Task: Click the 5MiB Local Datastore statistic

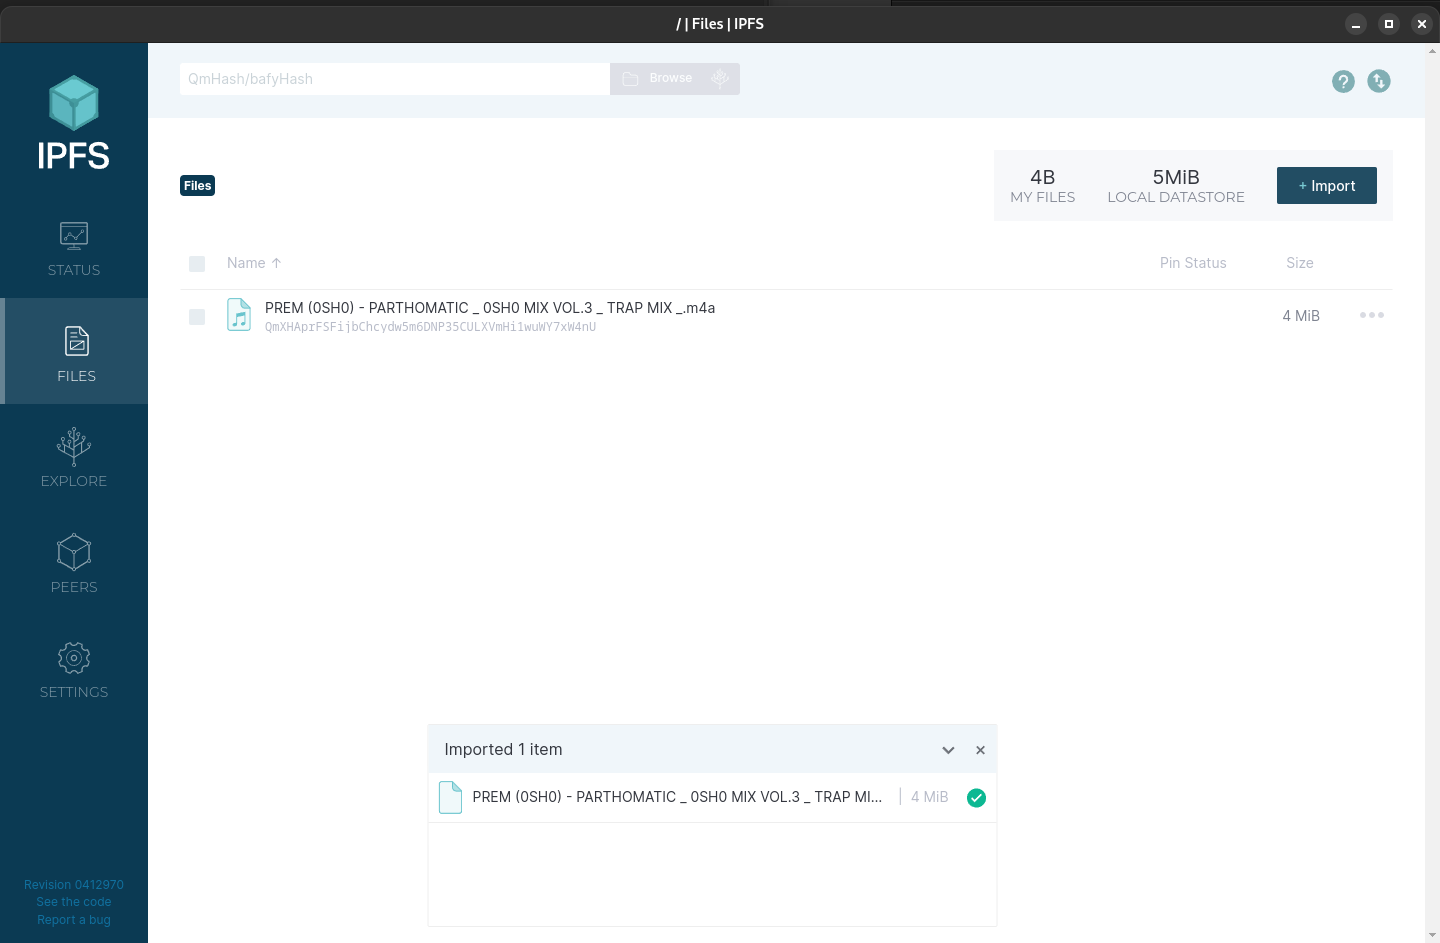Action: pyautogui.click(x=1176, y=186)
